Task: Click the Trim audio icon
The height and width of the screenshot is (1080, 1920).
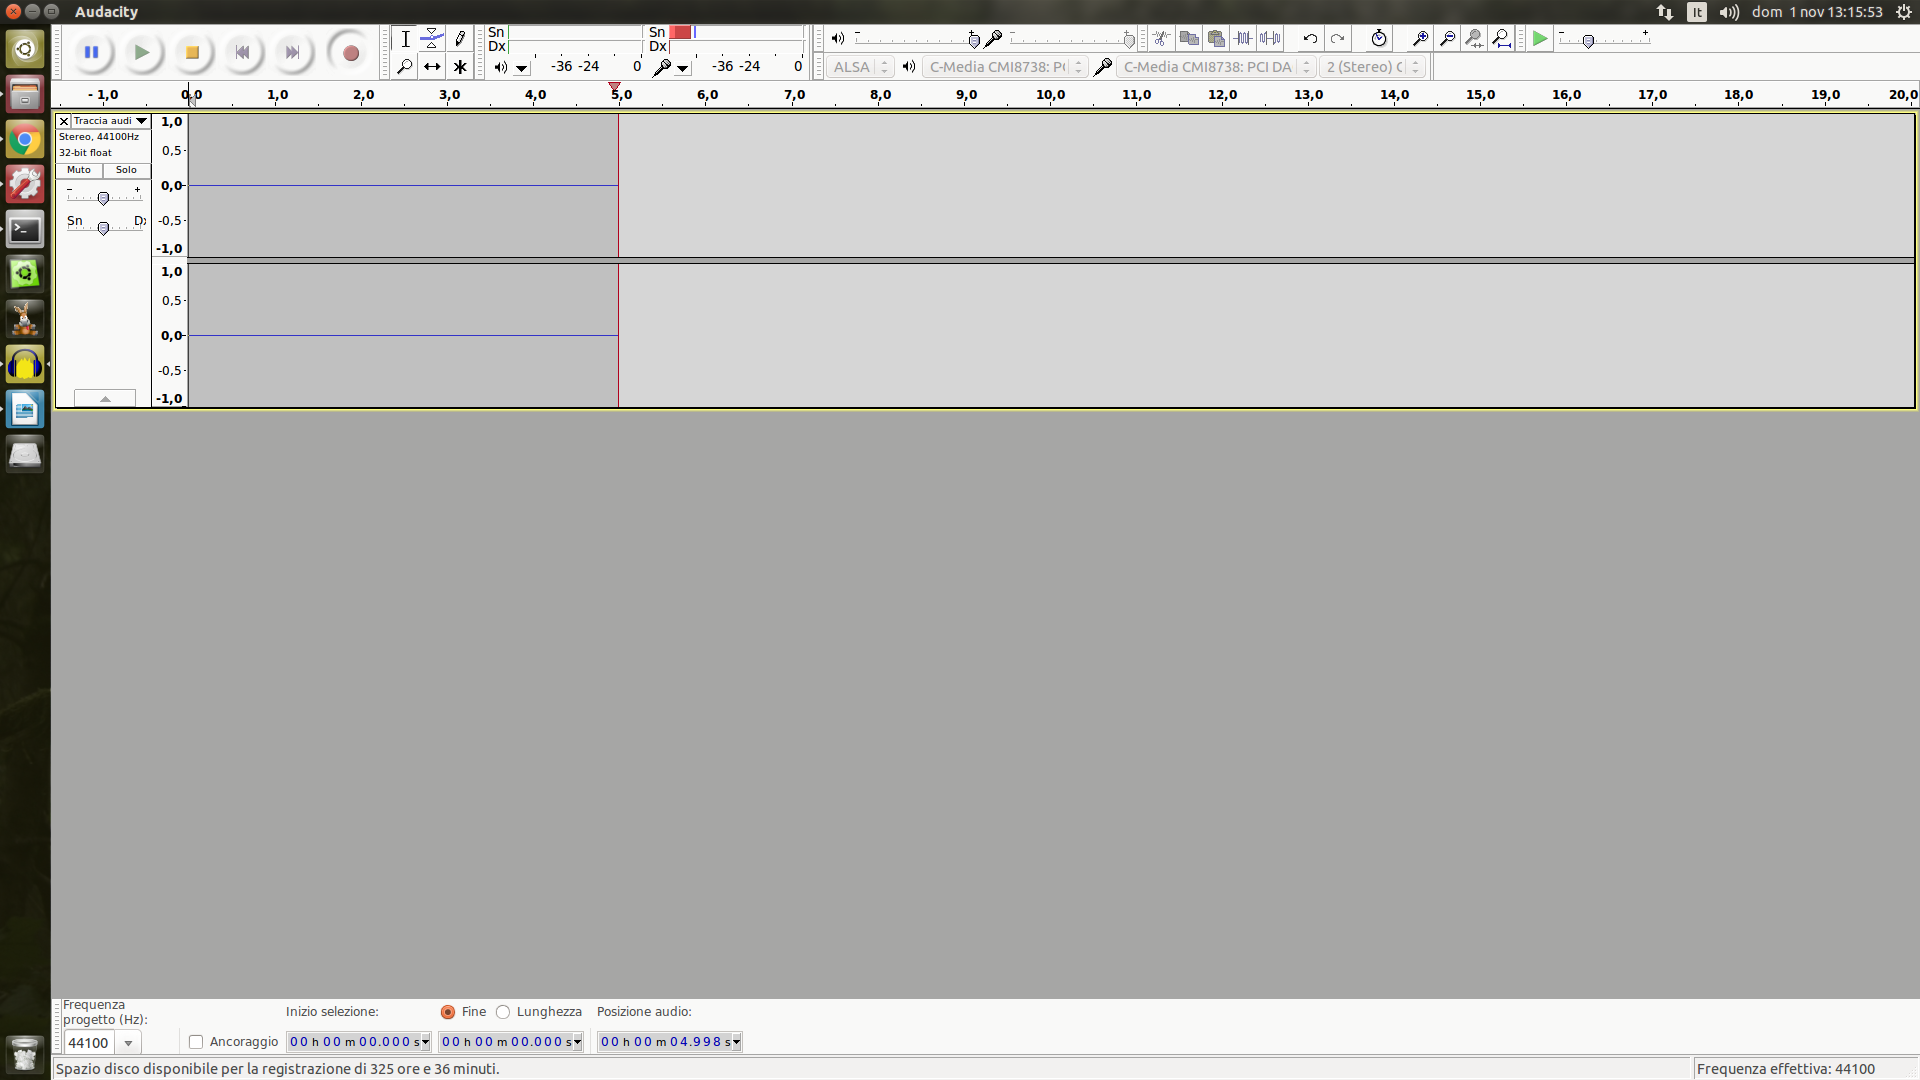Action: coord(1243,39)
